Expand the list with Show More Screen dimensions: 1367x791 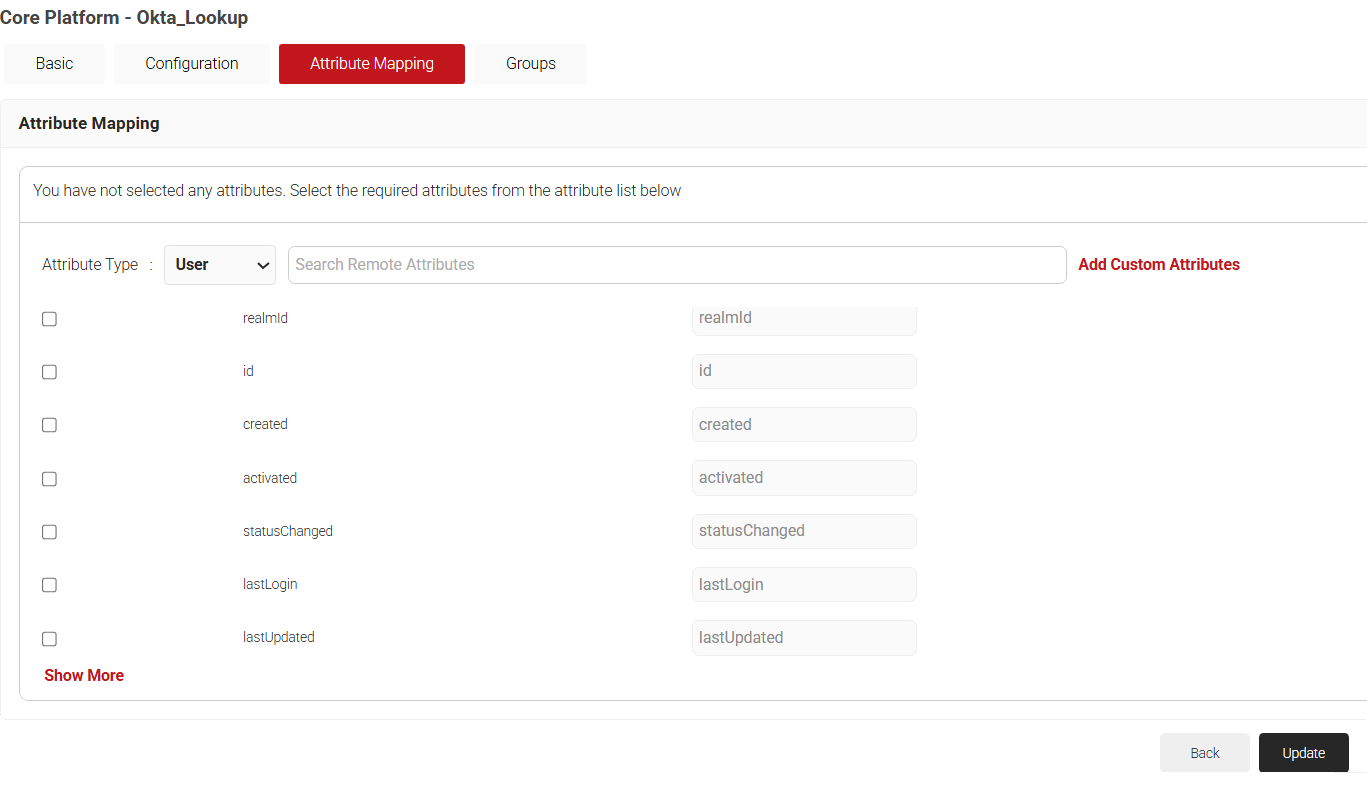[84, 676]
